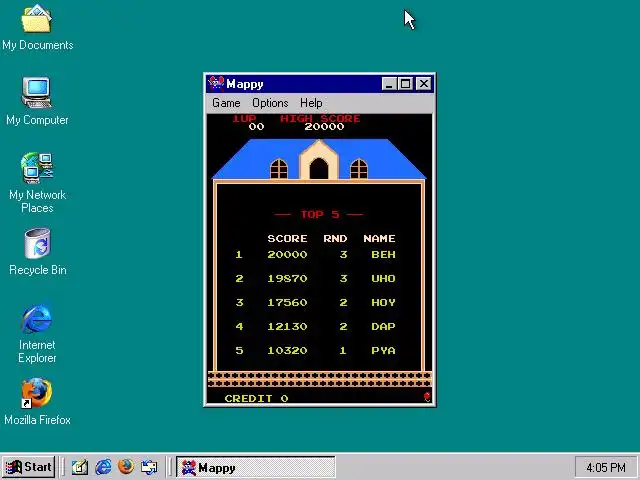Viewport: 640px width, 480px height.
Task: Click the CREDIT 0 text
Action: coord(256,398)
